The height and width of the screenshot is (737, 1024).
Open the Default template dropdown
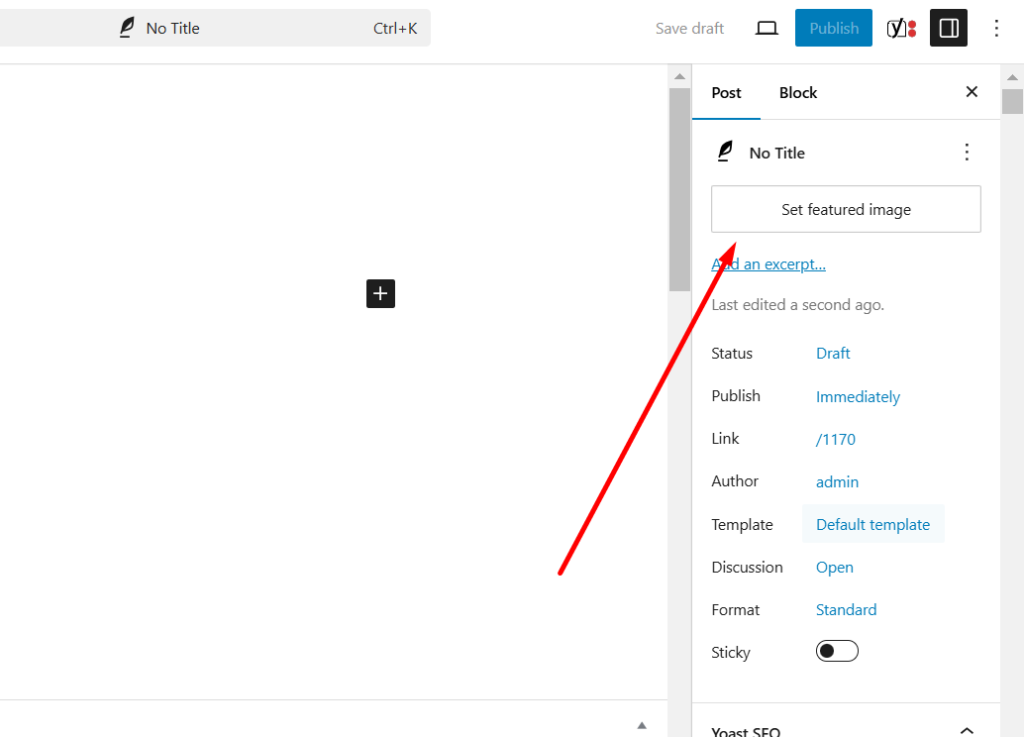(872, 524)
